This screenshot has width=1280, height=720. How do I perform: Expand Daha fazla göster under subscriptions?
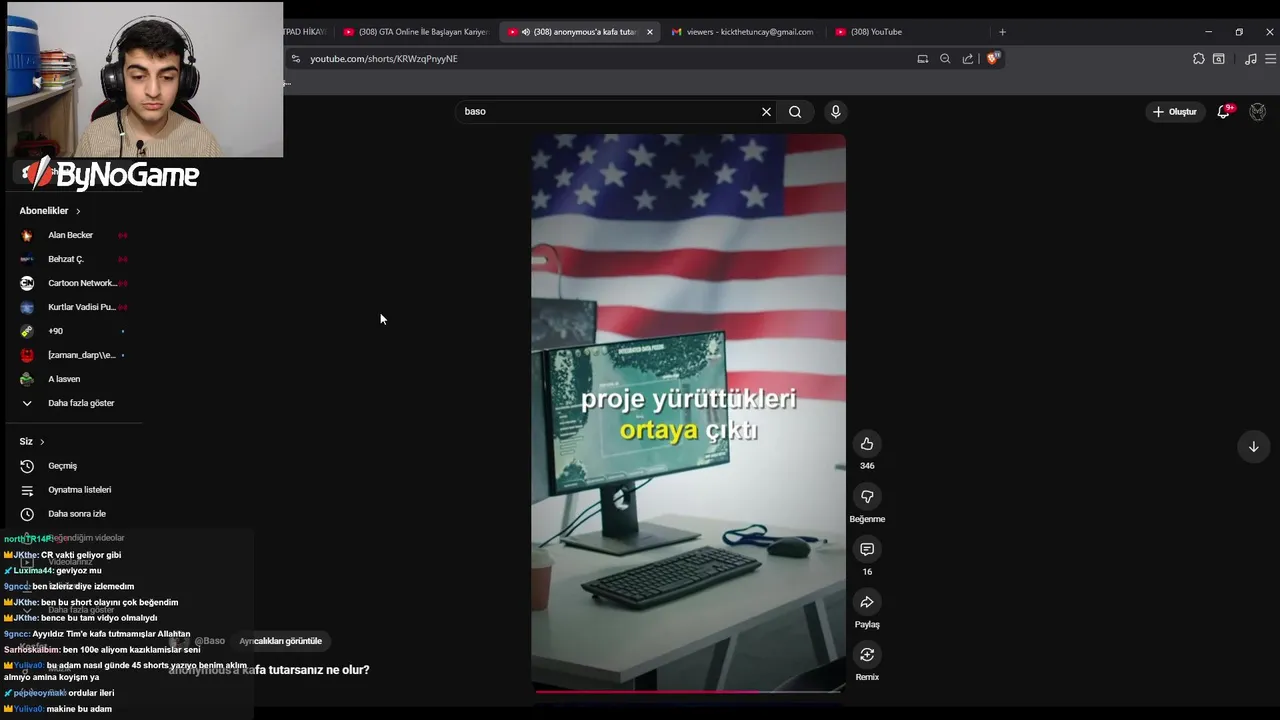[x=80, y=403]
